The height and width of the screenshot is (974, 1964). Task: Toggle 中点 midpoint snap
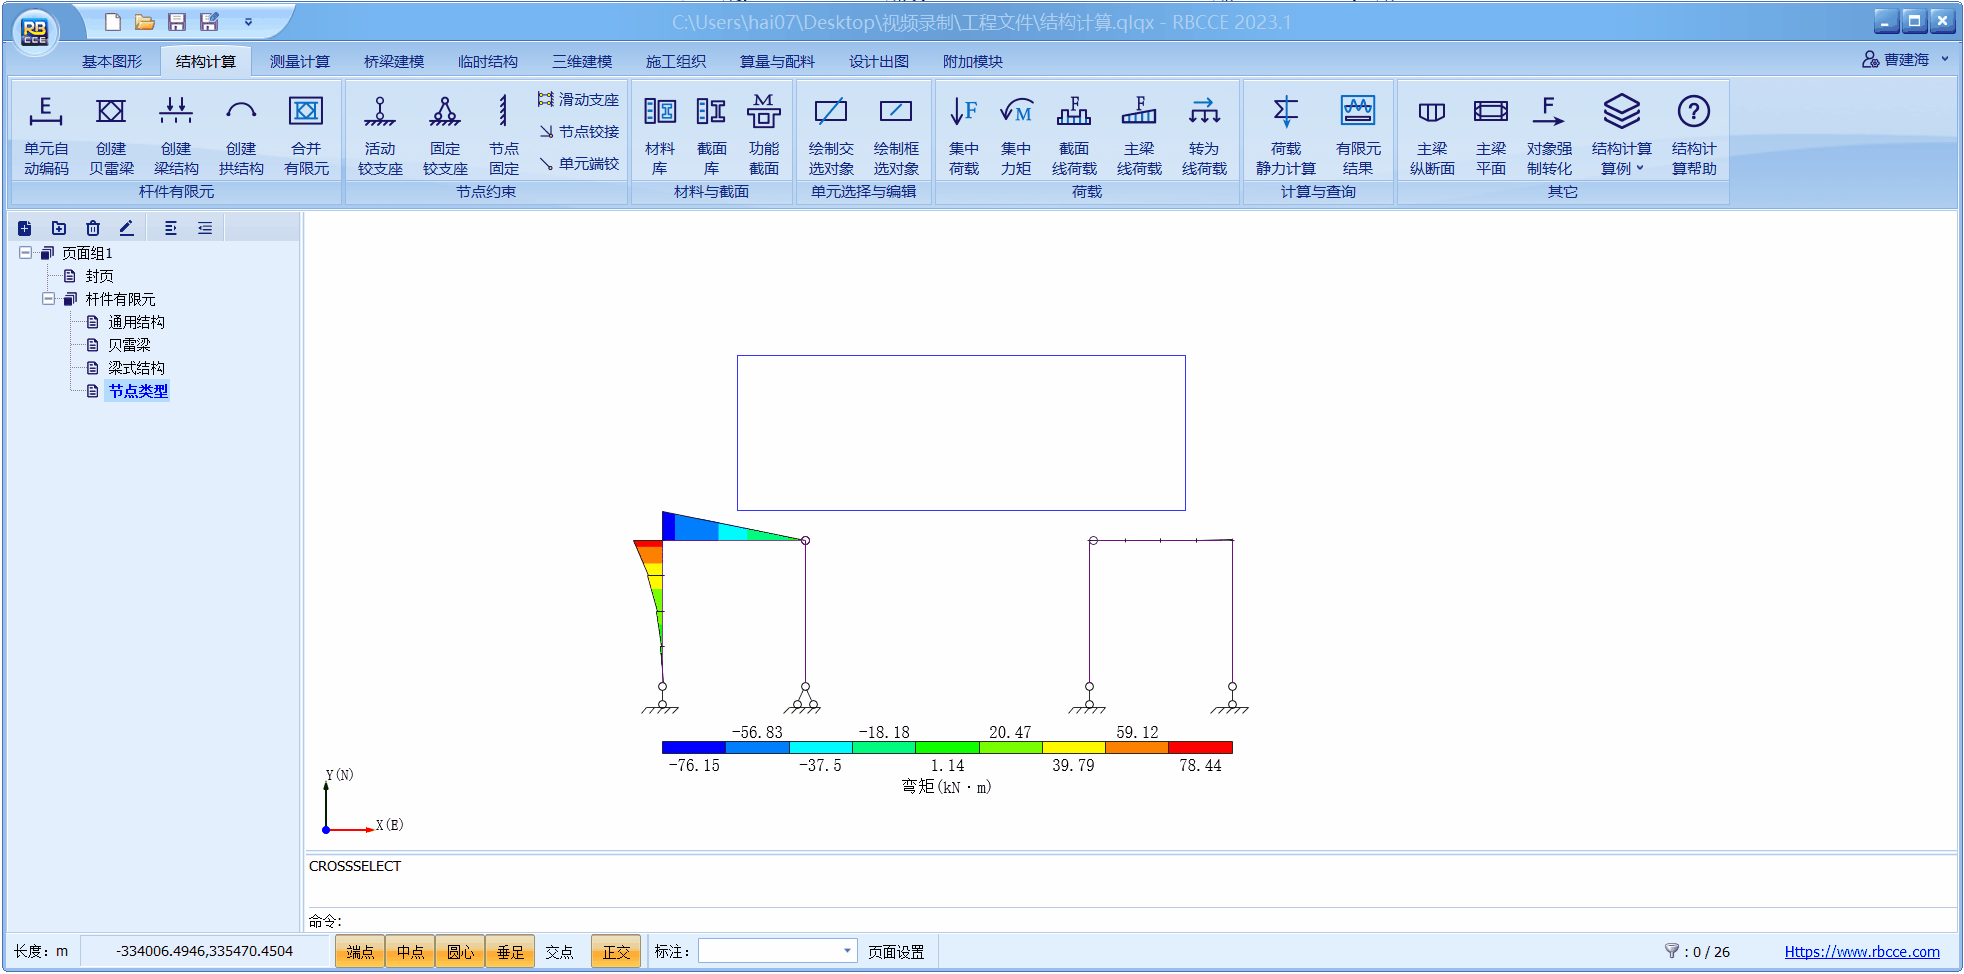[410, 952]
